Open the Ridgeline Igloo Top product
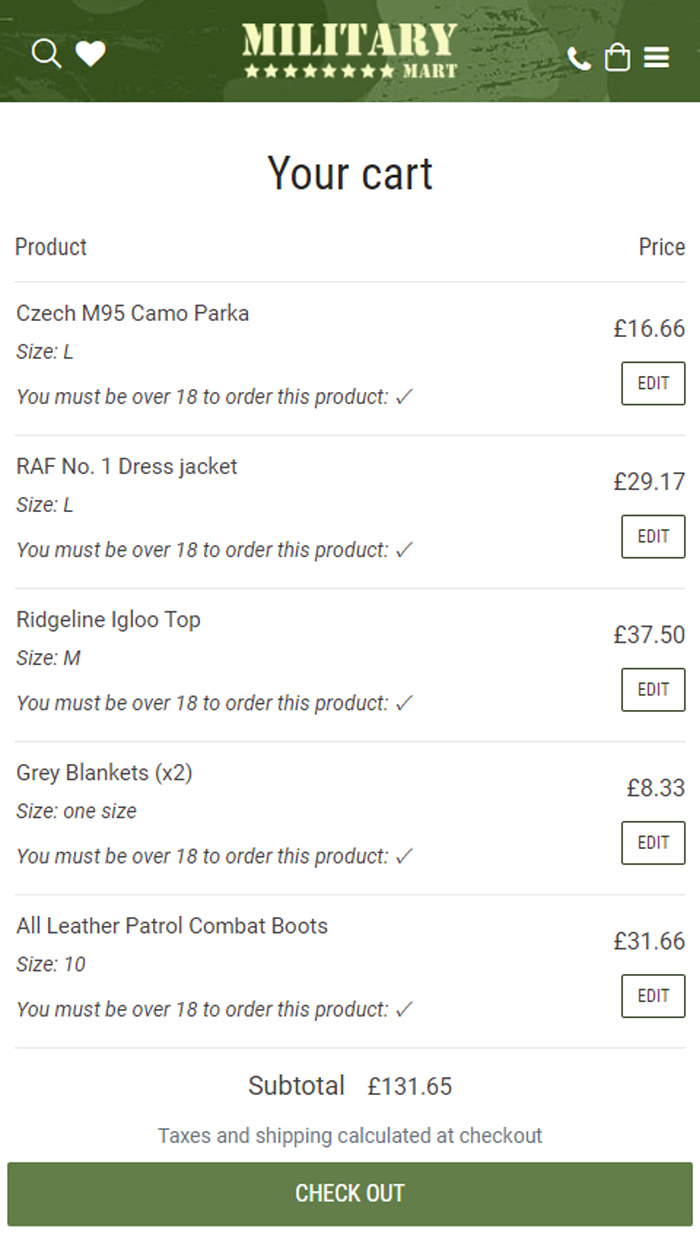 (109, 619)
